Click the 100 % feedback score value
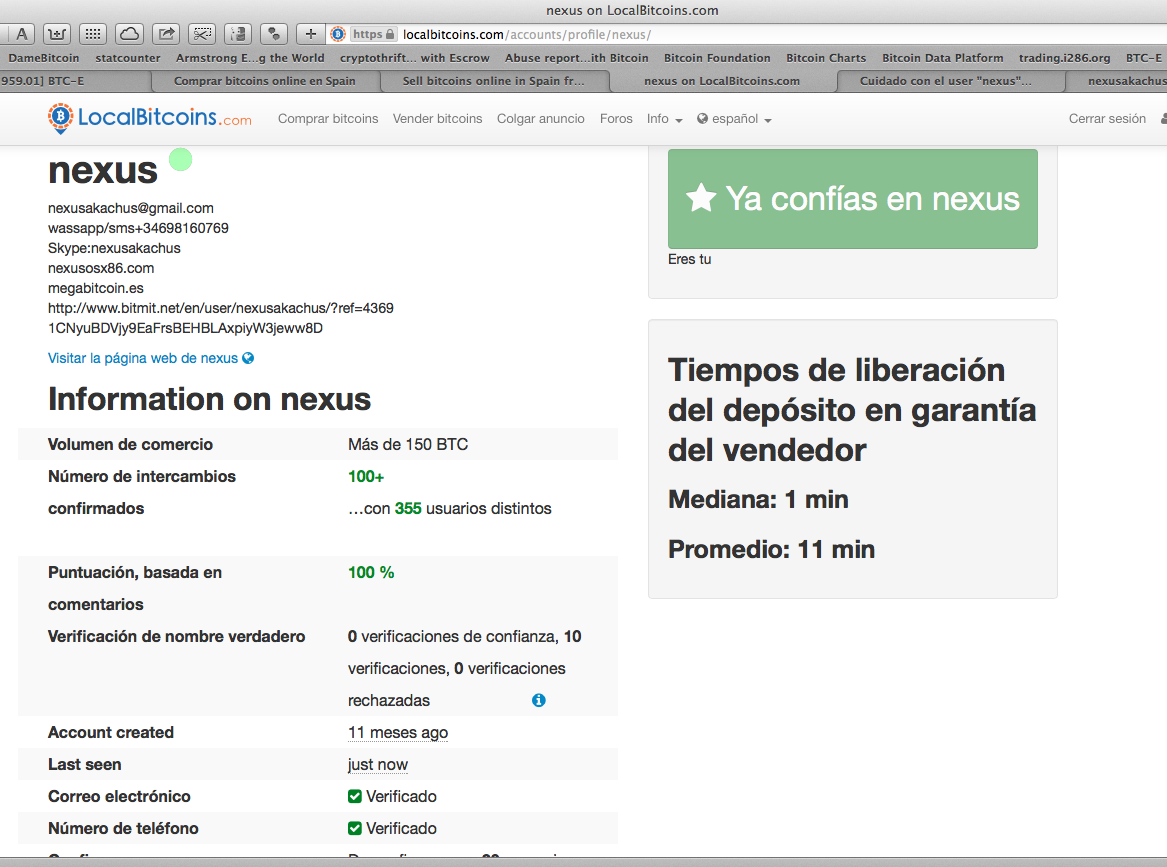Screen dimensions: 1167x867 coord(371,572)
